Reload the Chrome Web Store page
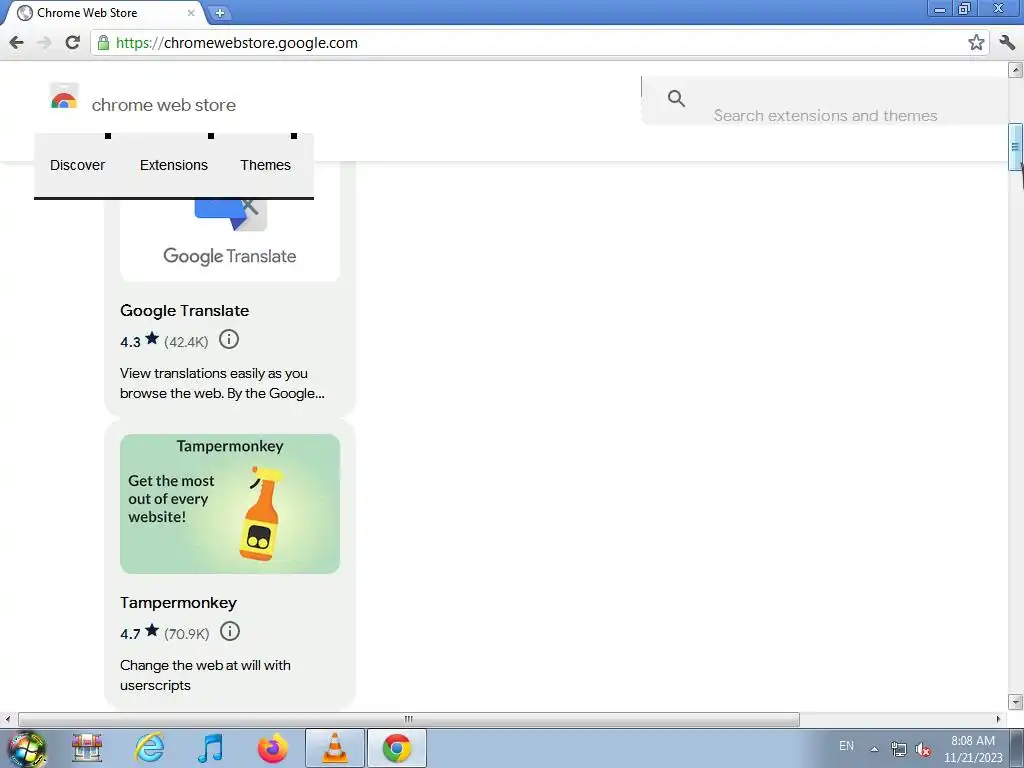The width and height of the screenshot is (1024, 768). click(x=72, y=43)
